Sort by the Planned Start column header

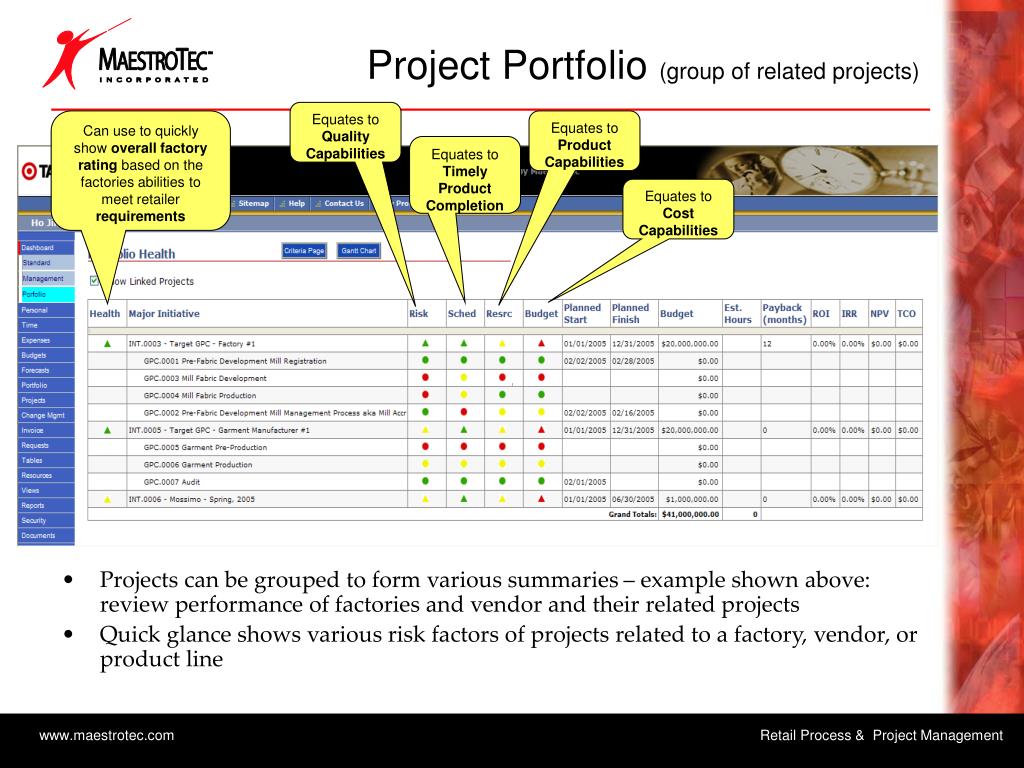pos(582,313)
